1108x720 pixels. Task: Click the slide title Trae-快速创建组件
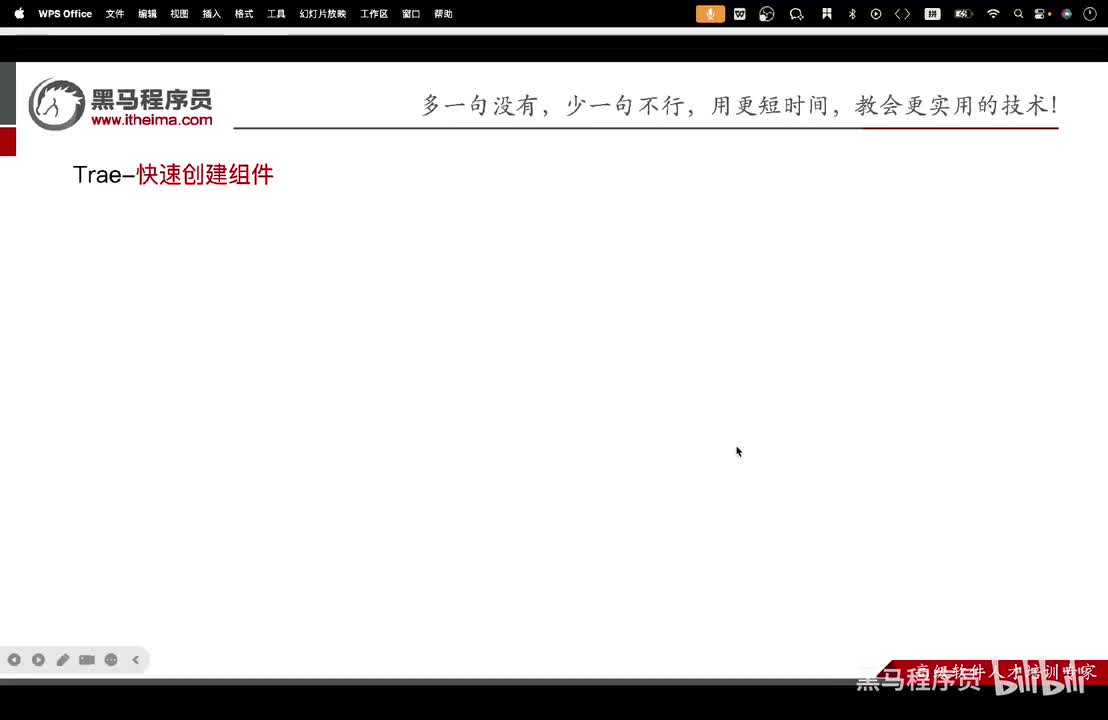(173, 175)
